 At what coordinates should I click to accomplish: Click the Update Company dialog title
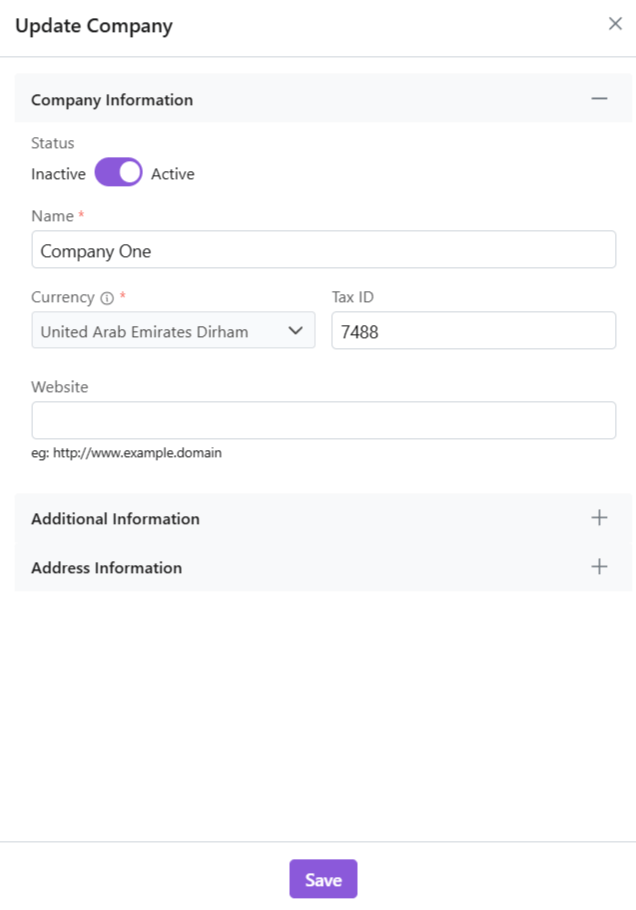[x=94, y=26]
